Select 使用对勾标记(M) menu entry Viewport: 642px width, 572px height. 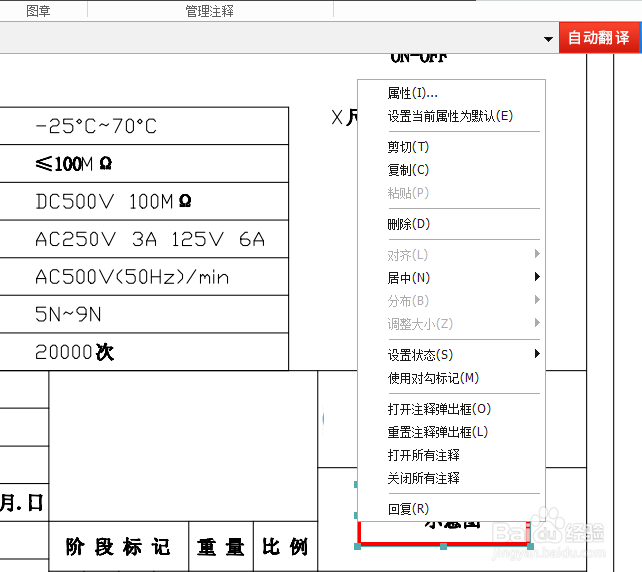[x=451, y=378]
